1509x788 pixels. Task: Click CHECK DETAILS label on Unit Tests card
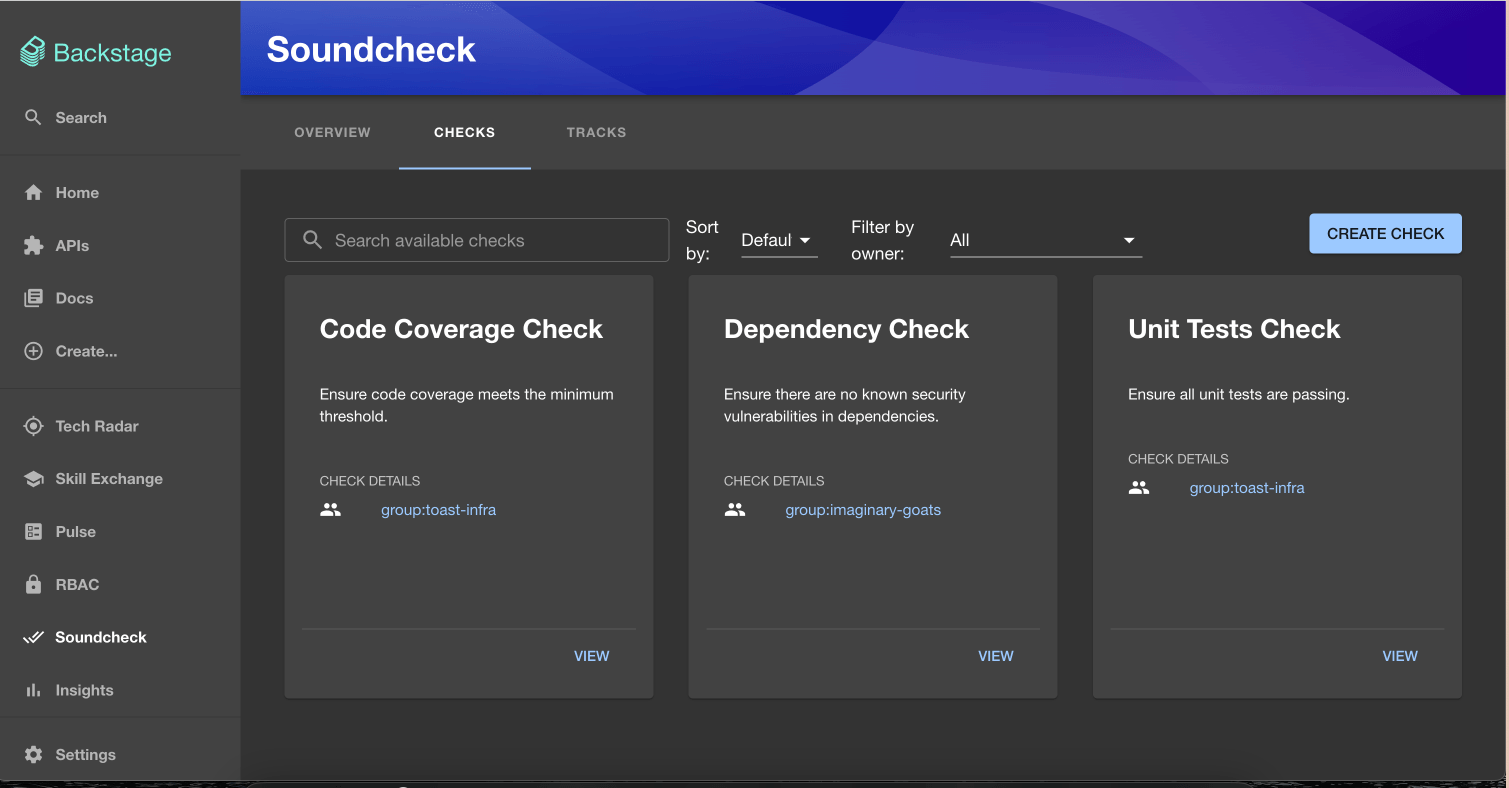(x=1178, y=459)
